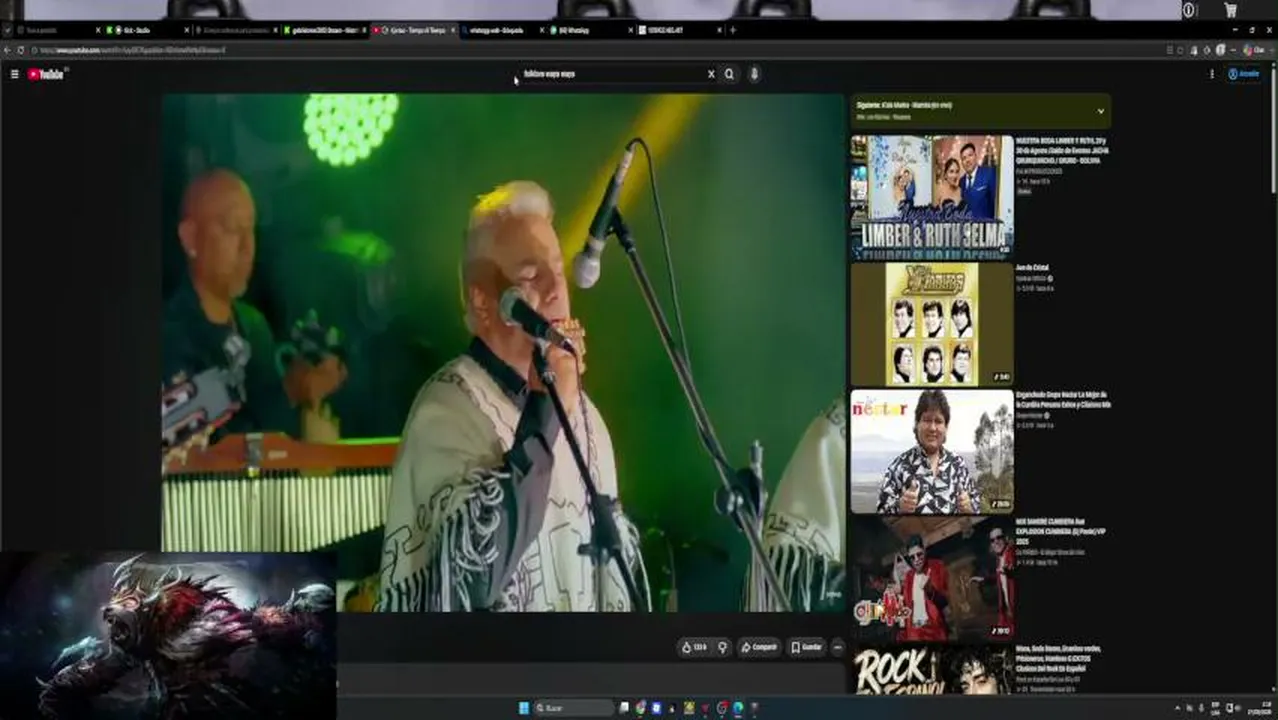Image resolution: width=1278 pixels, height=720 pixels.
Task: Open the YouTube guide hamburger menu
Action: tap(14, 74)
